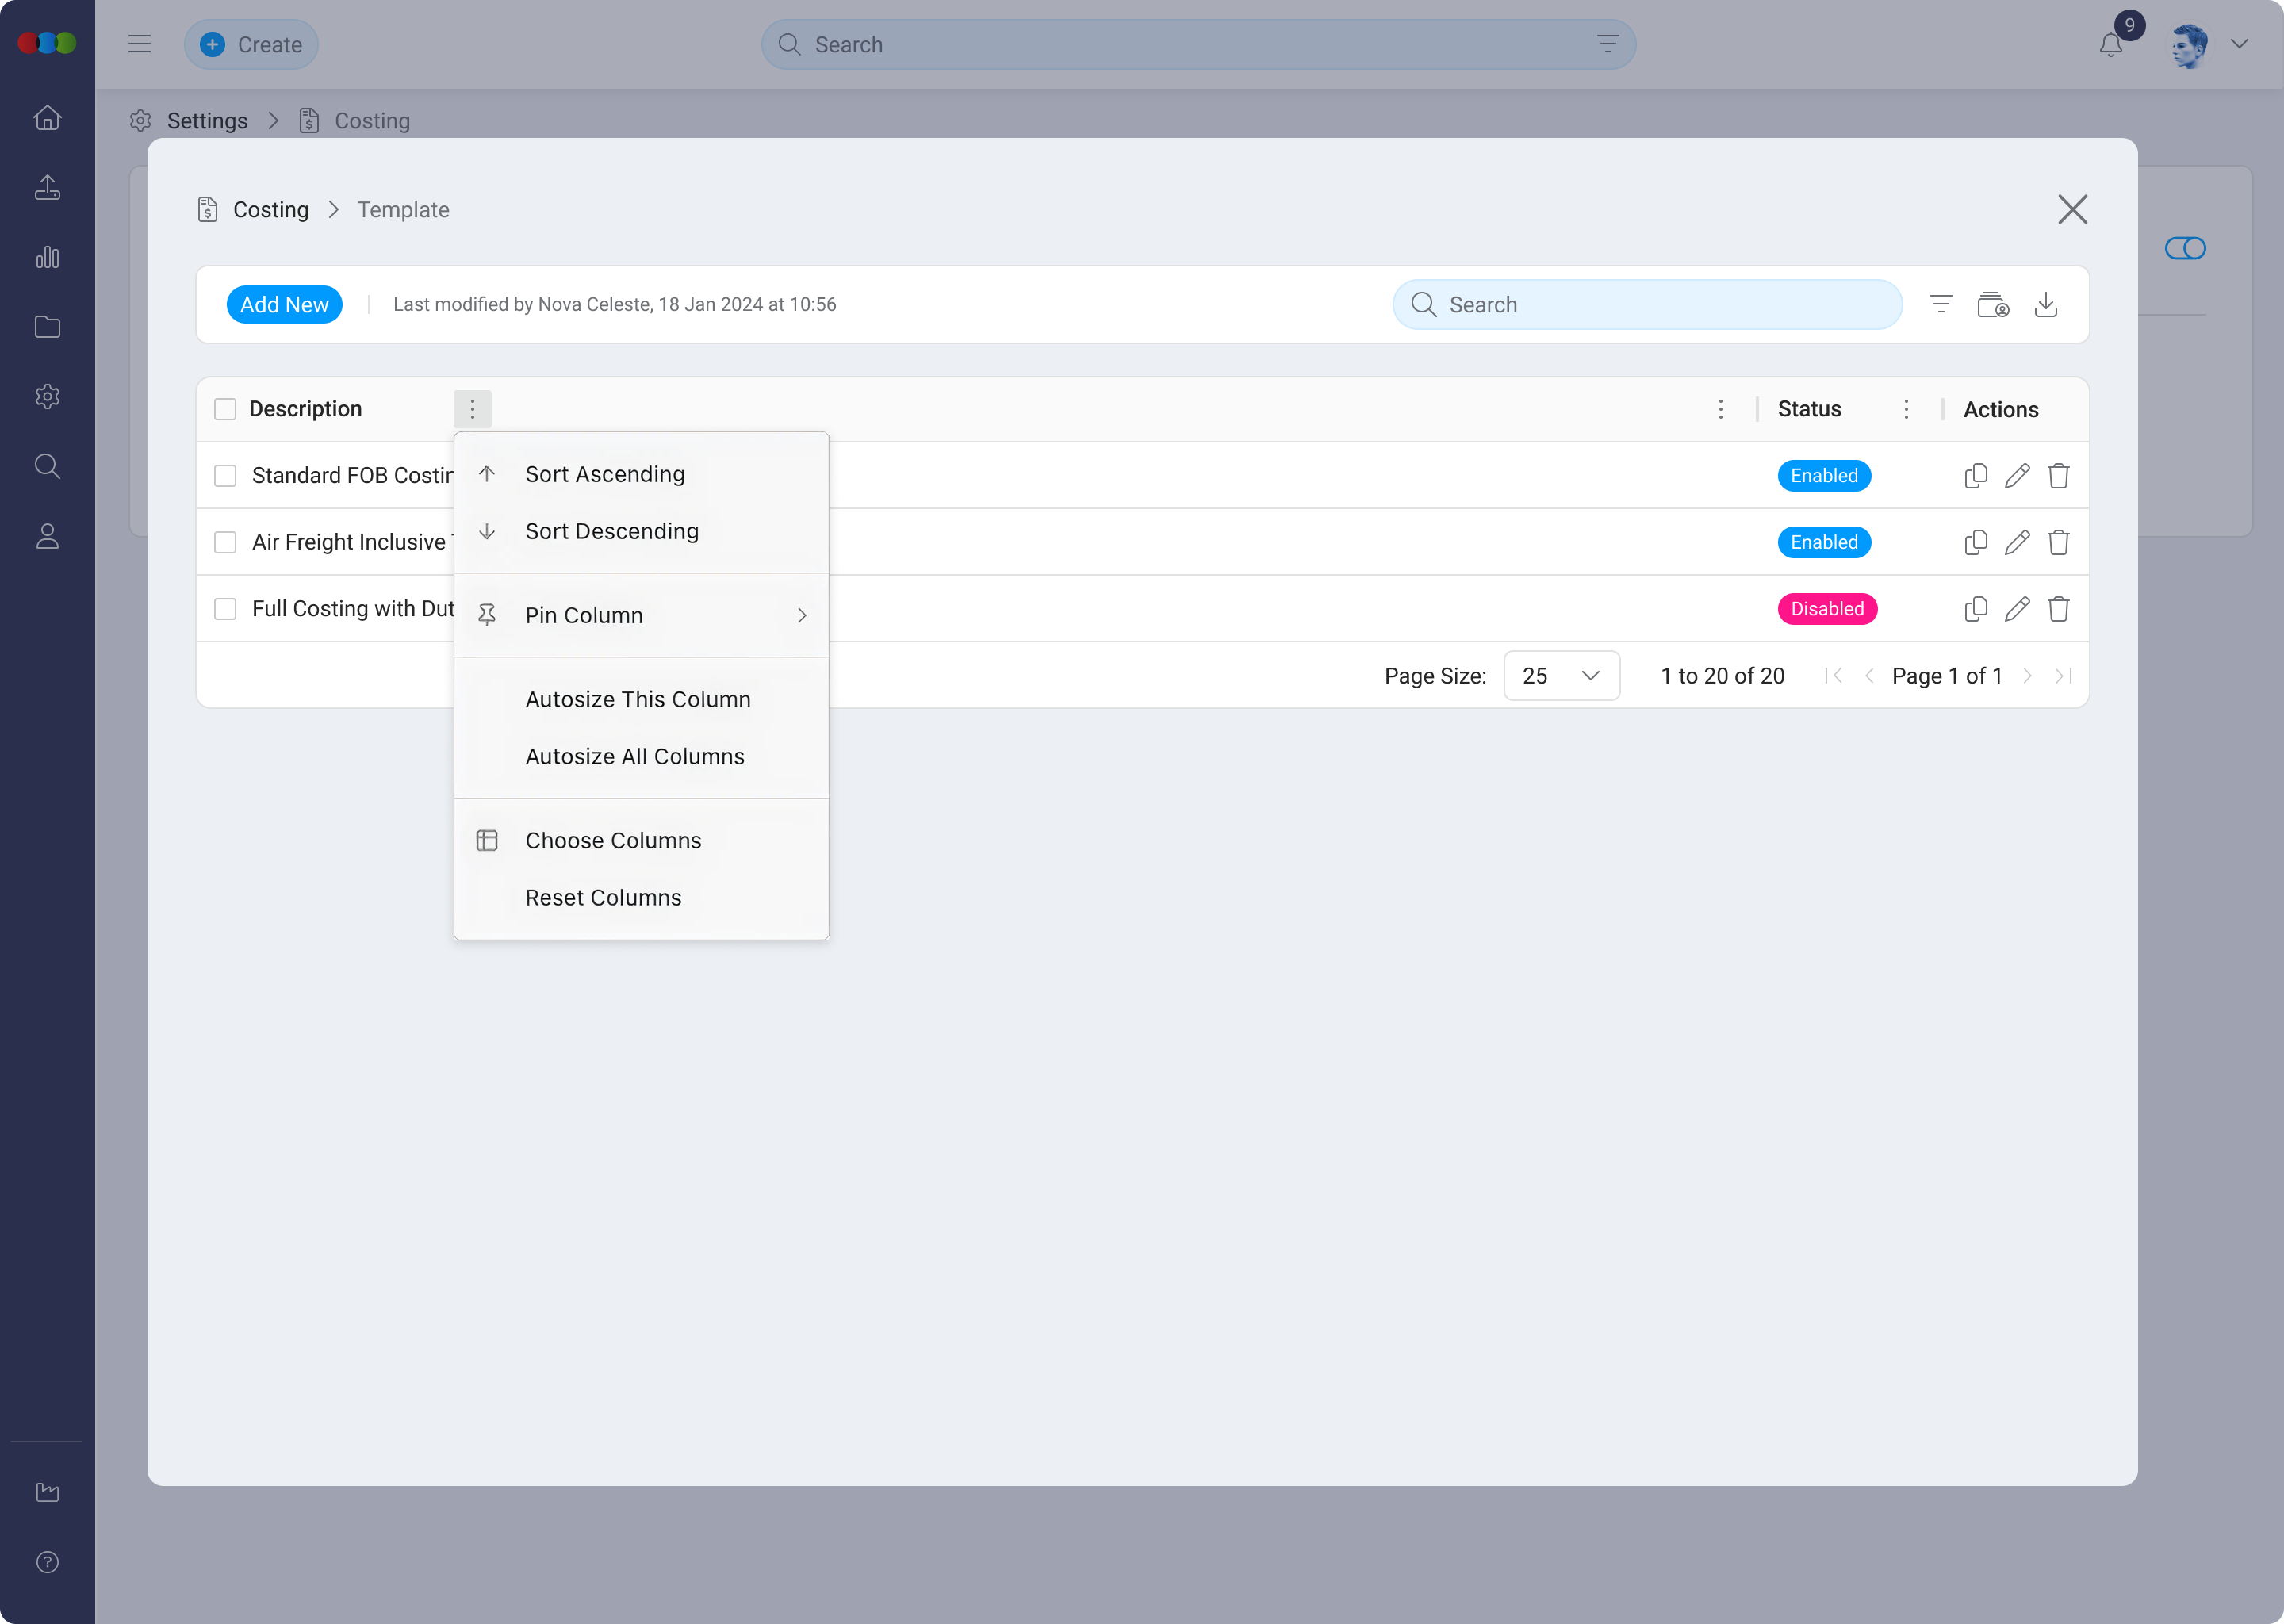This screenshot has width=2284, height=1624.
Task: Duplicate the Standard FOB Costing template
Action: point(1976,476)
